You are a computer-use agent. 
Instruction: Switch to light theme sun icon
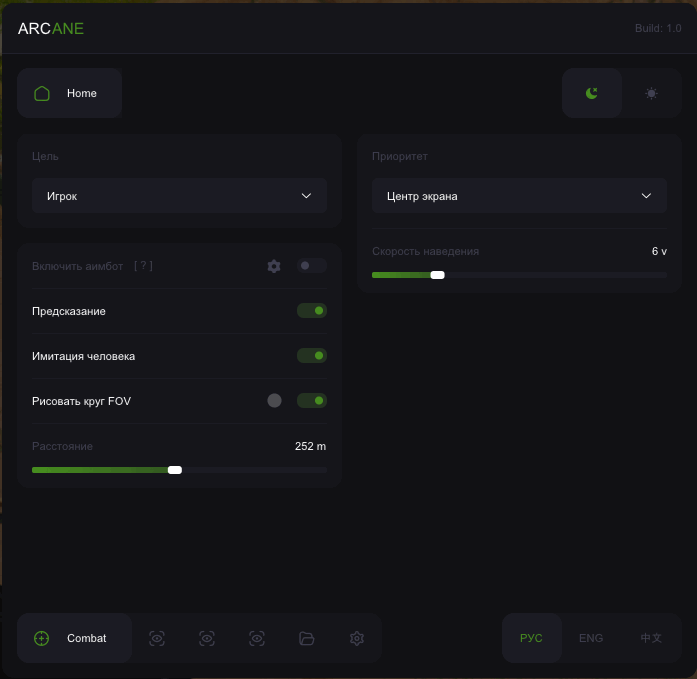pyautogui.click(x=651, y=93)
